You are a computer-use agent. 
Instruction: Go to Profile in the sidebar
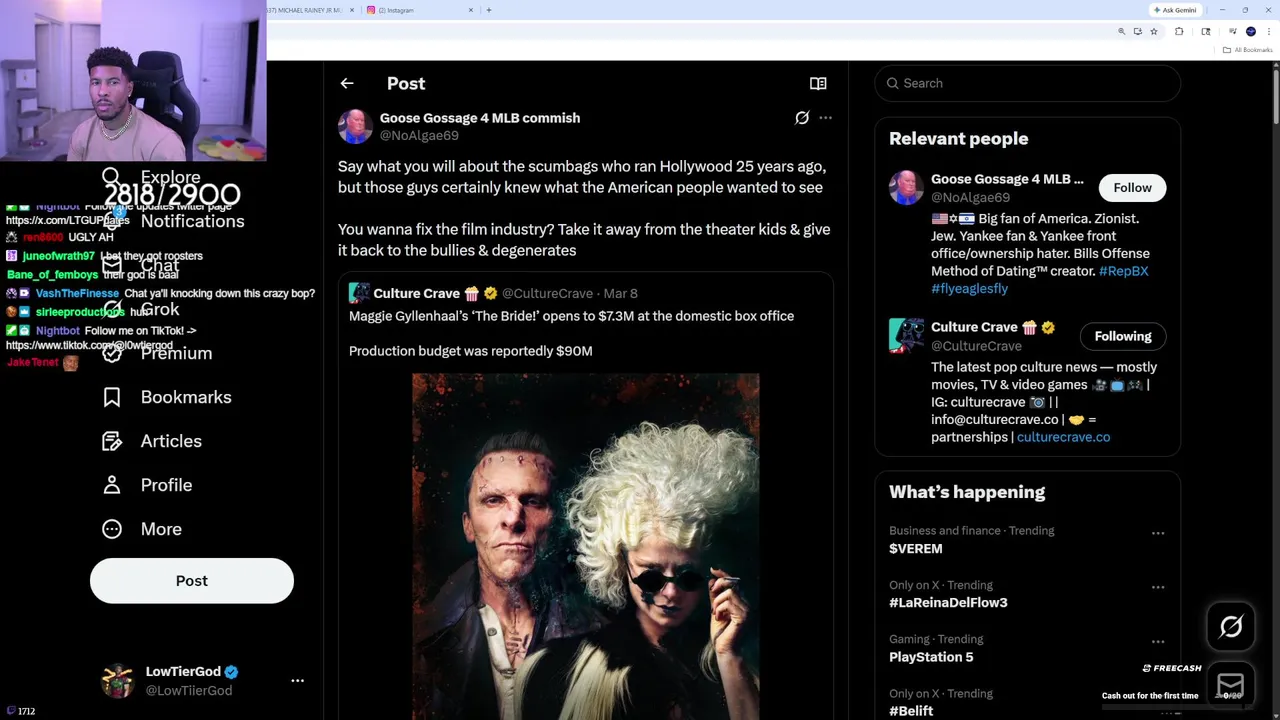[x=147, y=485]
